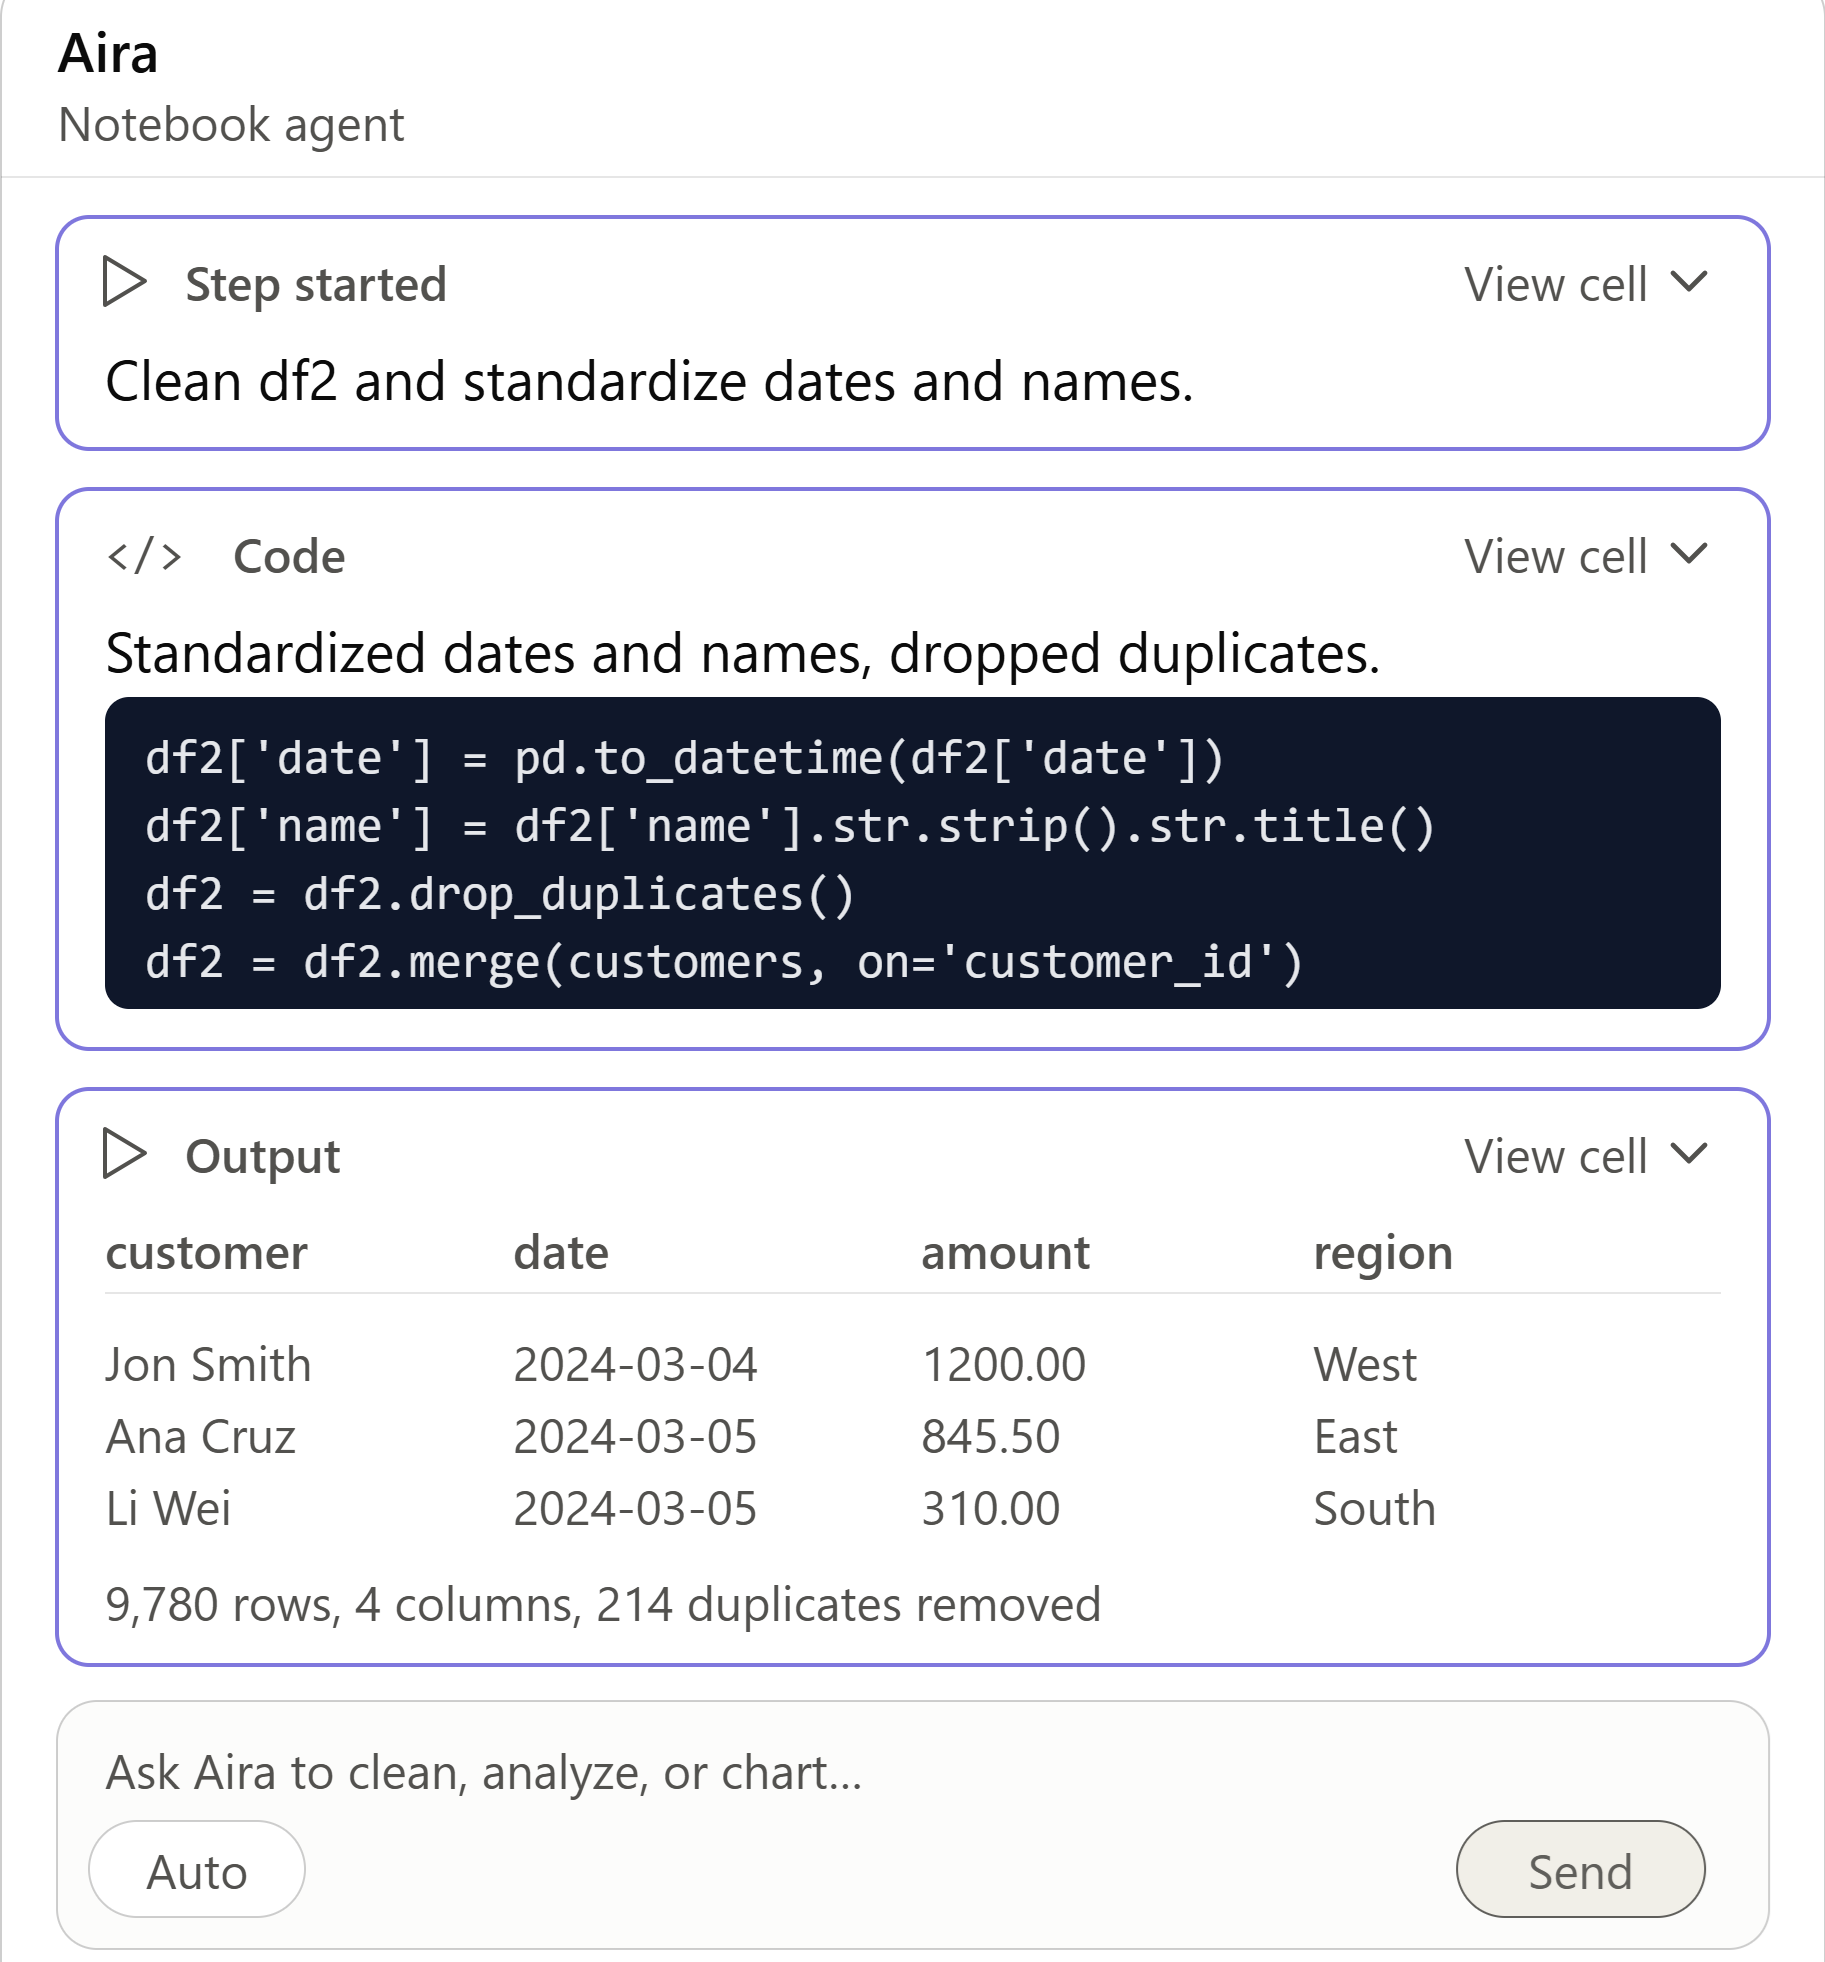
Task: Click the drop_duplicates code line
Action: [x=500, y=893]
